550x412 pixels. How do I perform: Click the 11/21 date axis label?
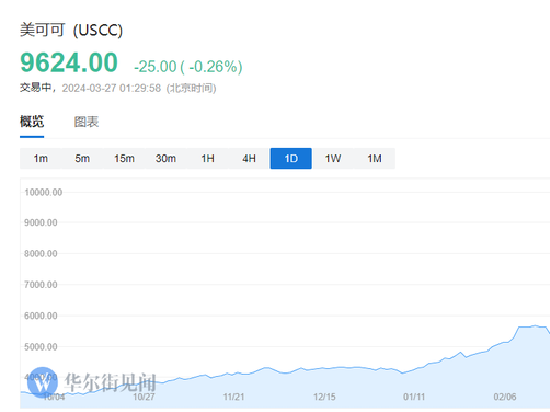[x=234, y=397]
